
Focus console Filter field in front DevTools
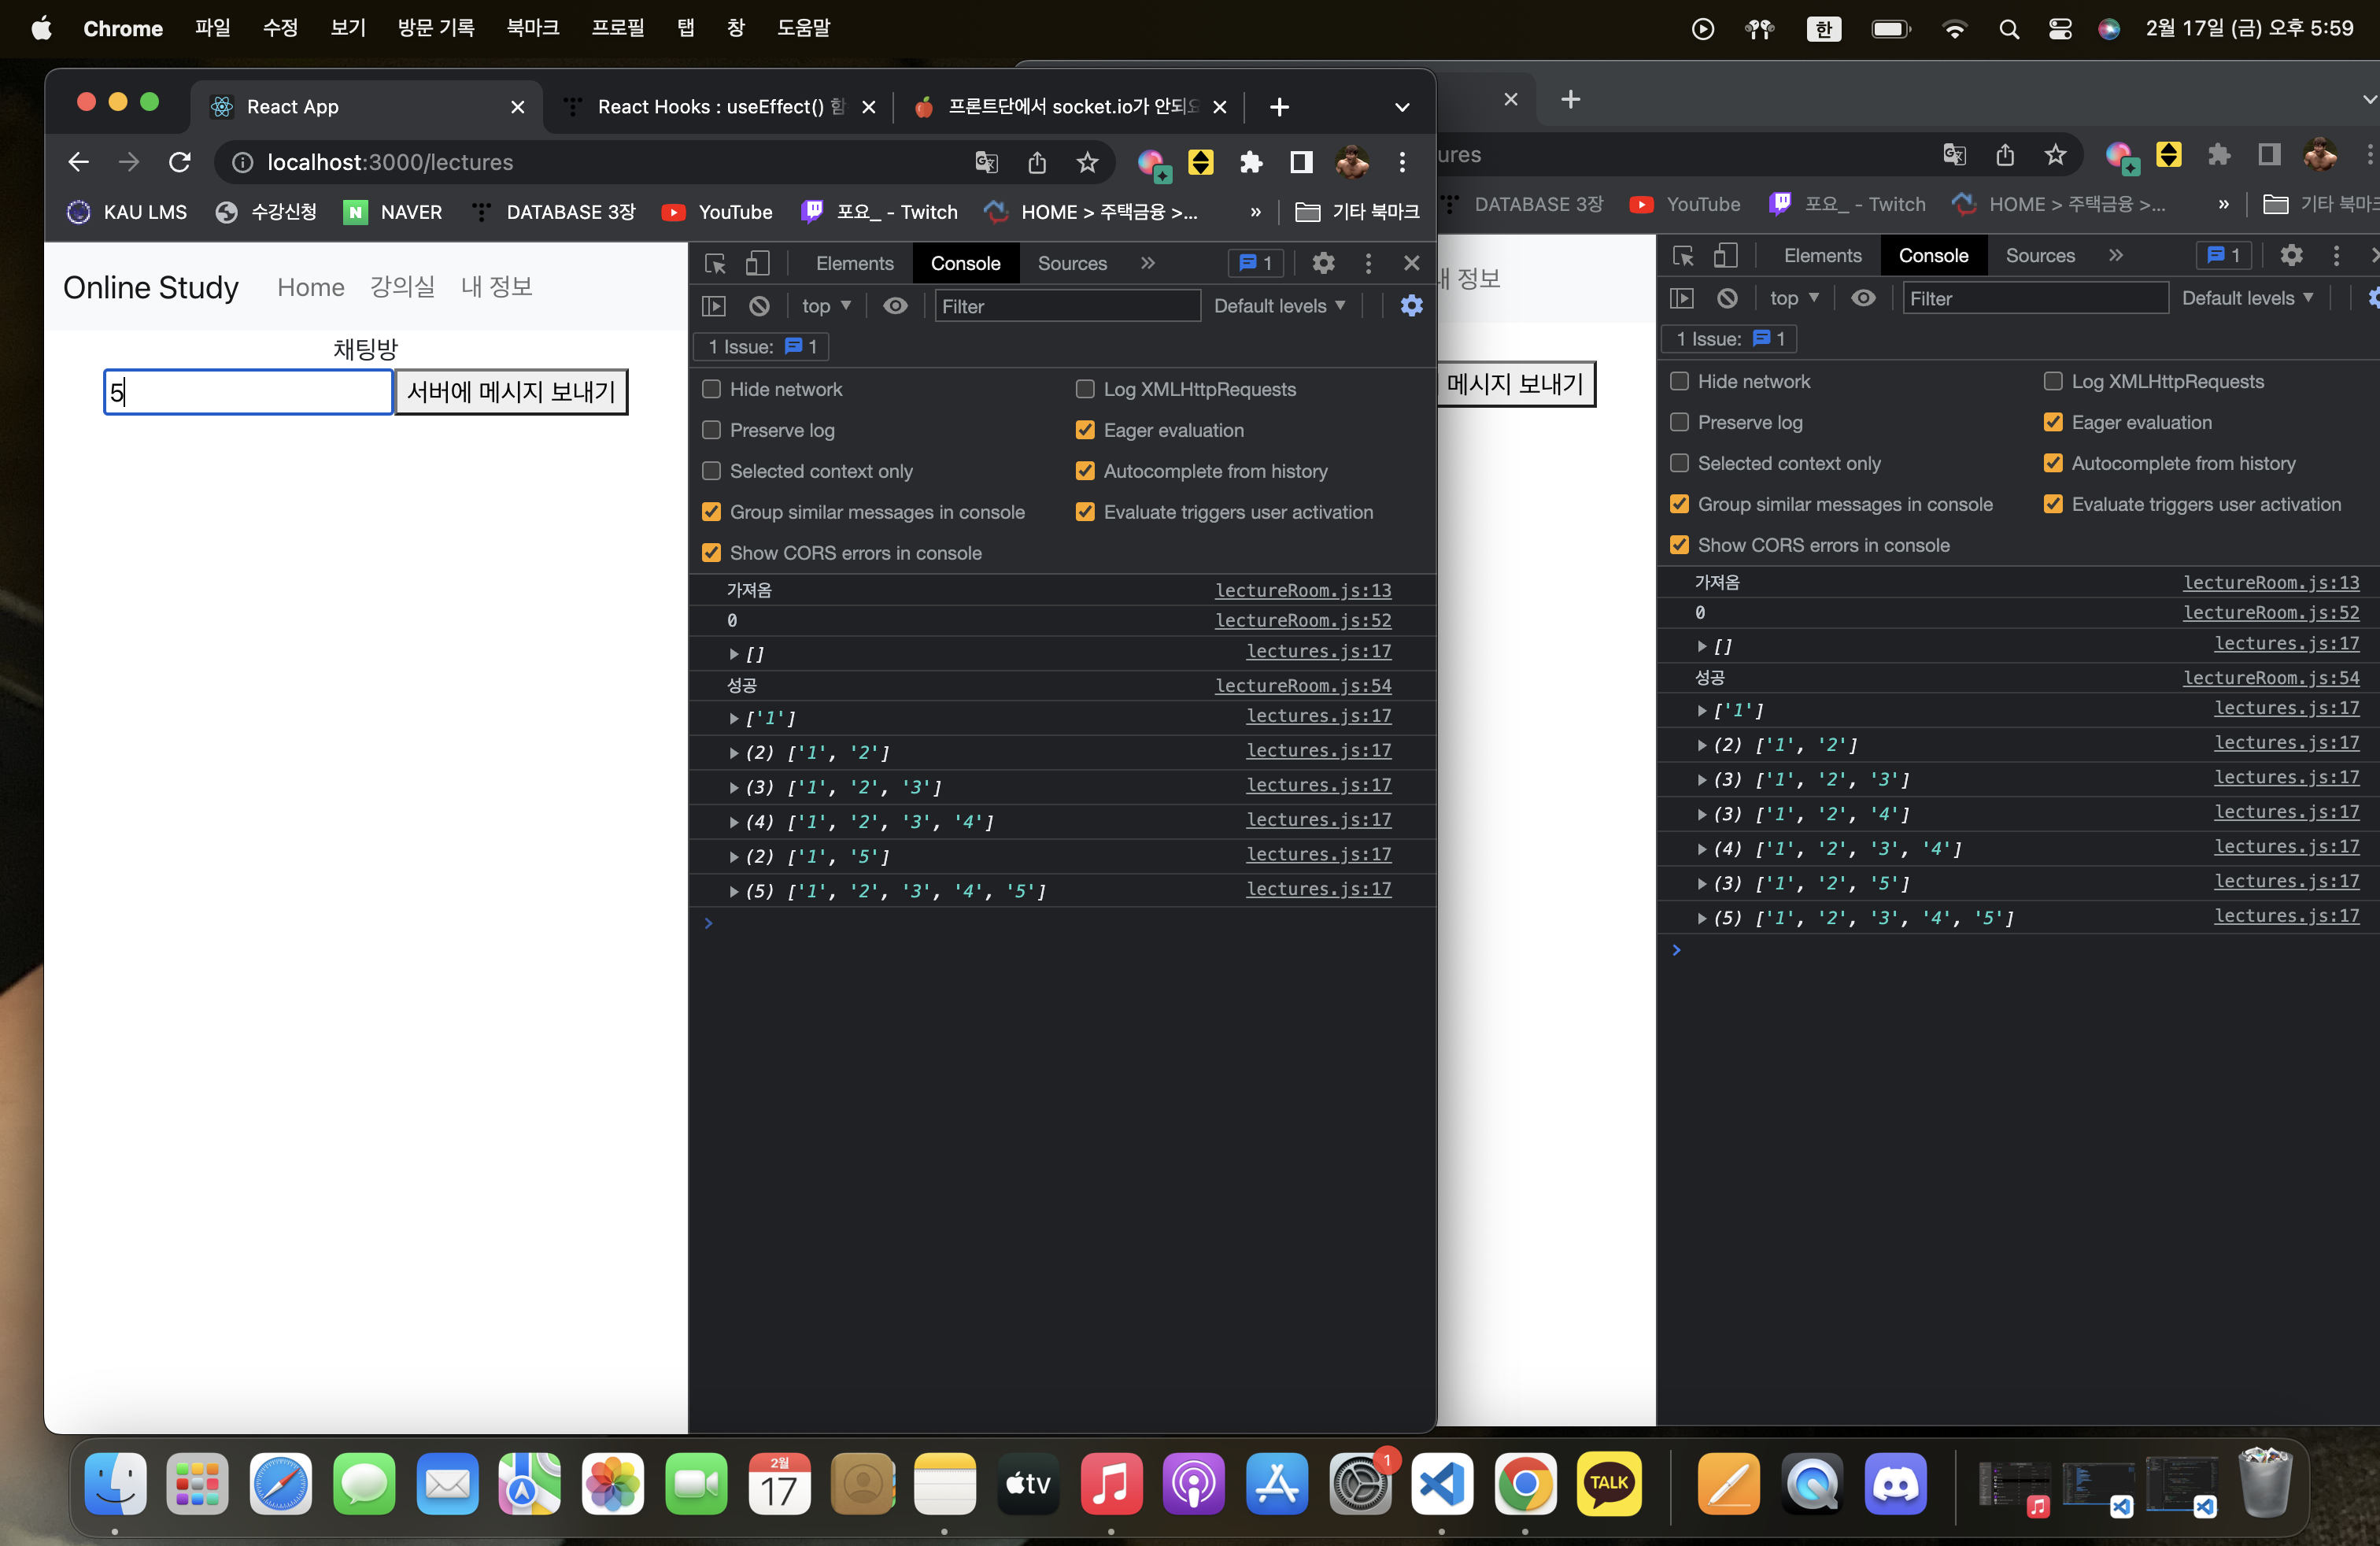[x=1067, y=306]
